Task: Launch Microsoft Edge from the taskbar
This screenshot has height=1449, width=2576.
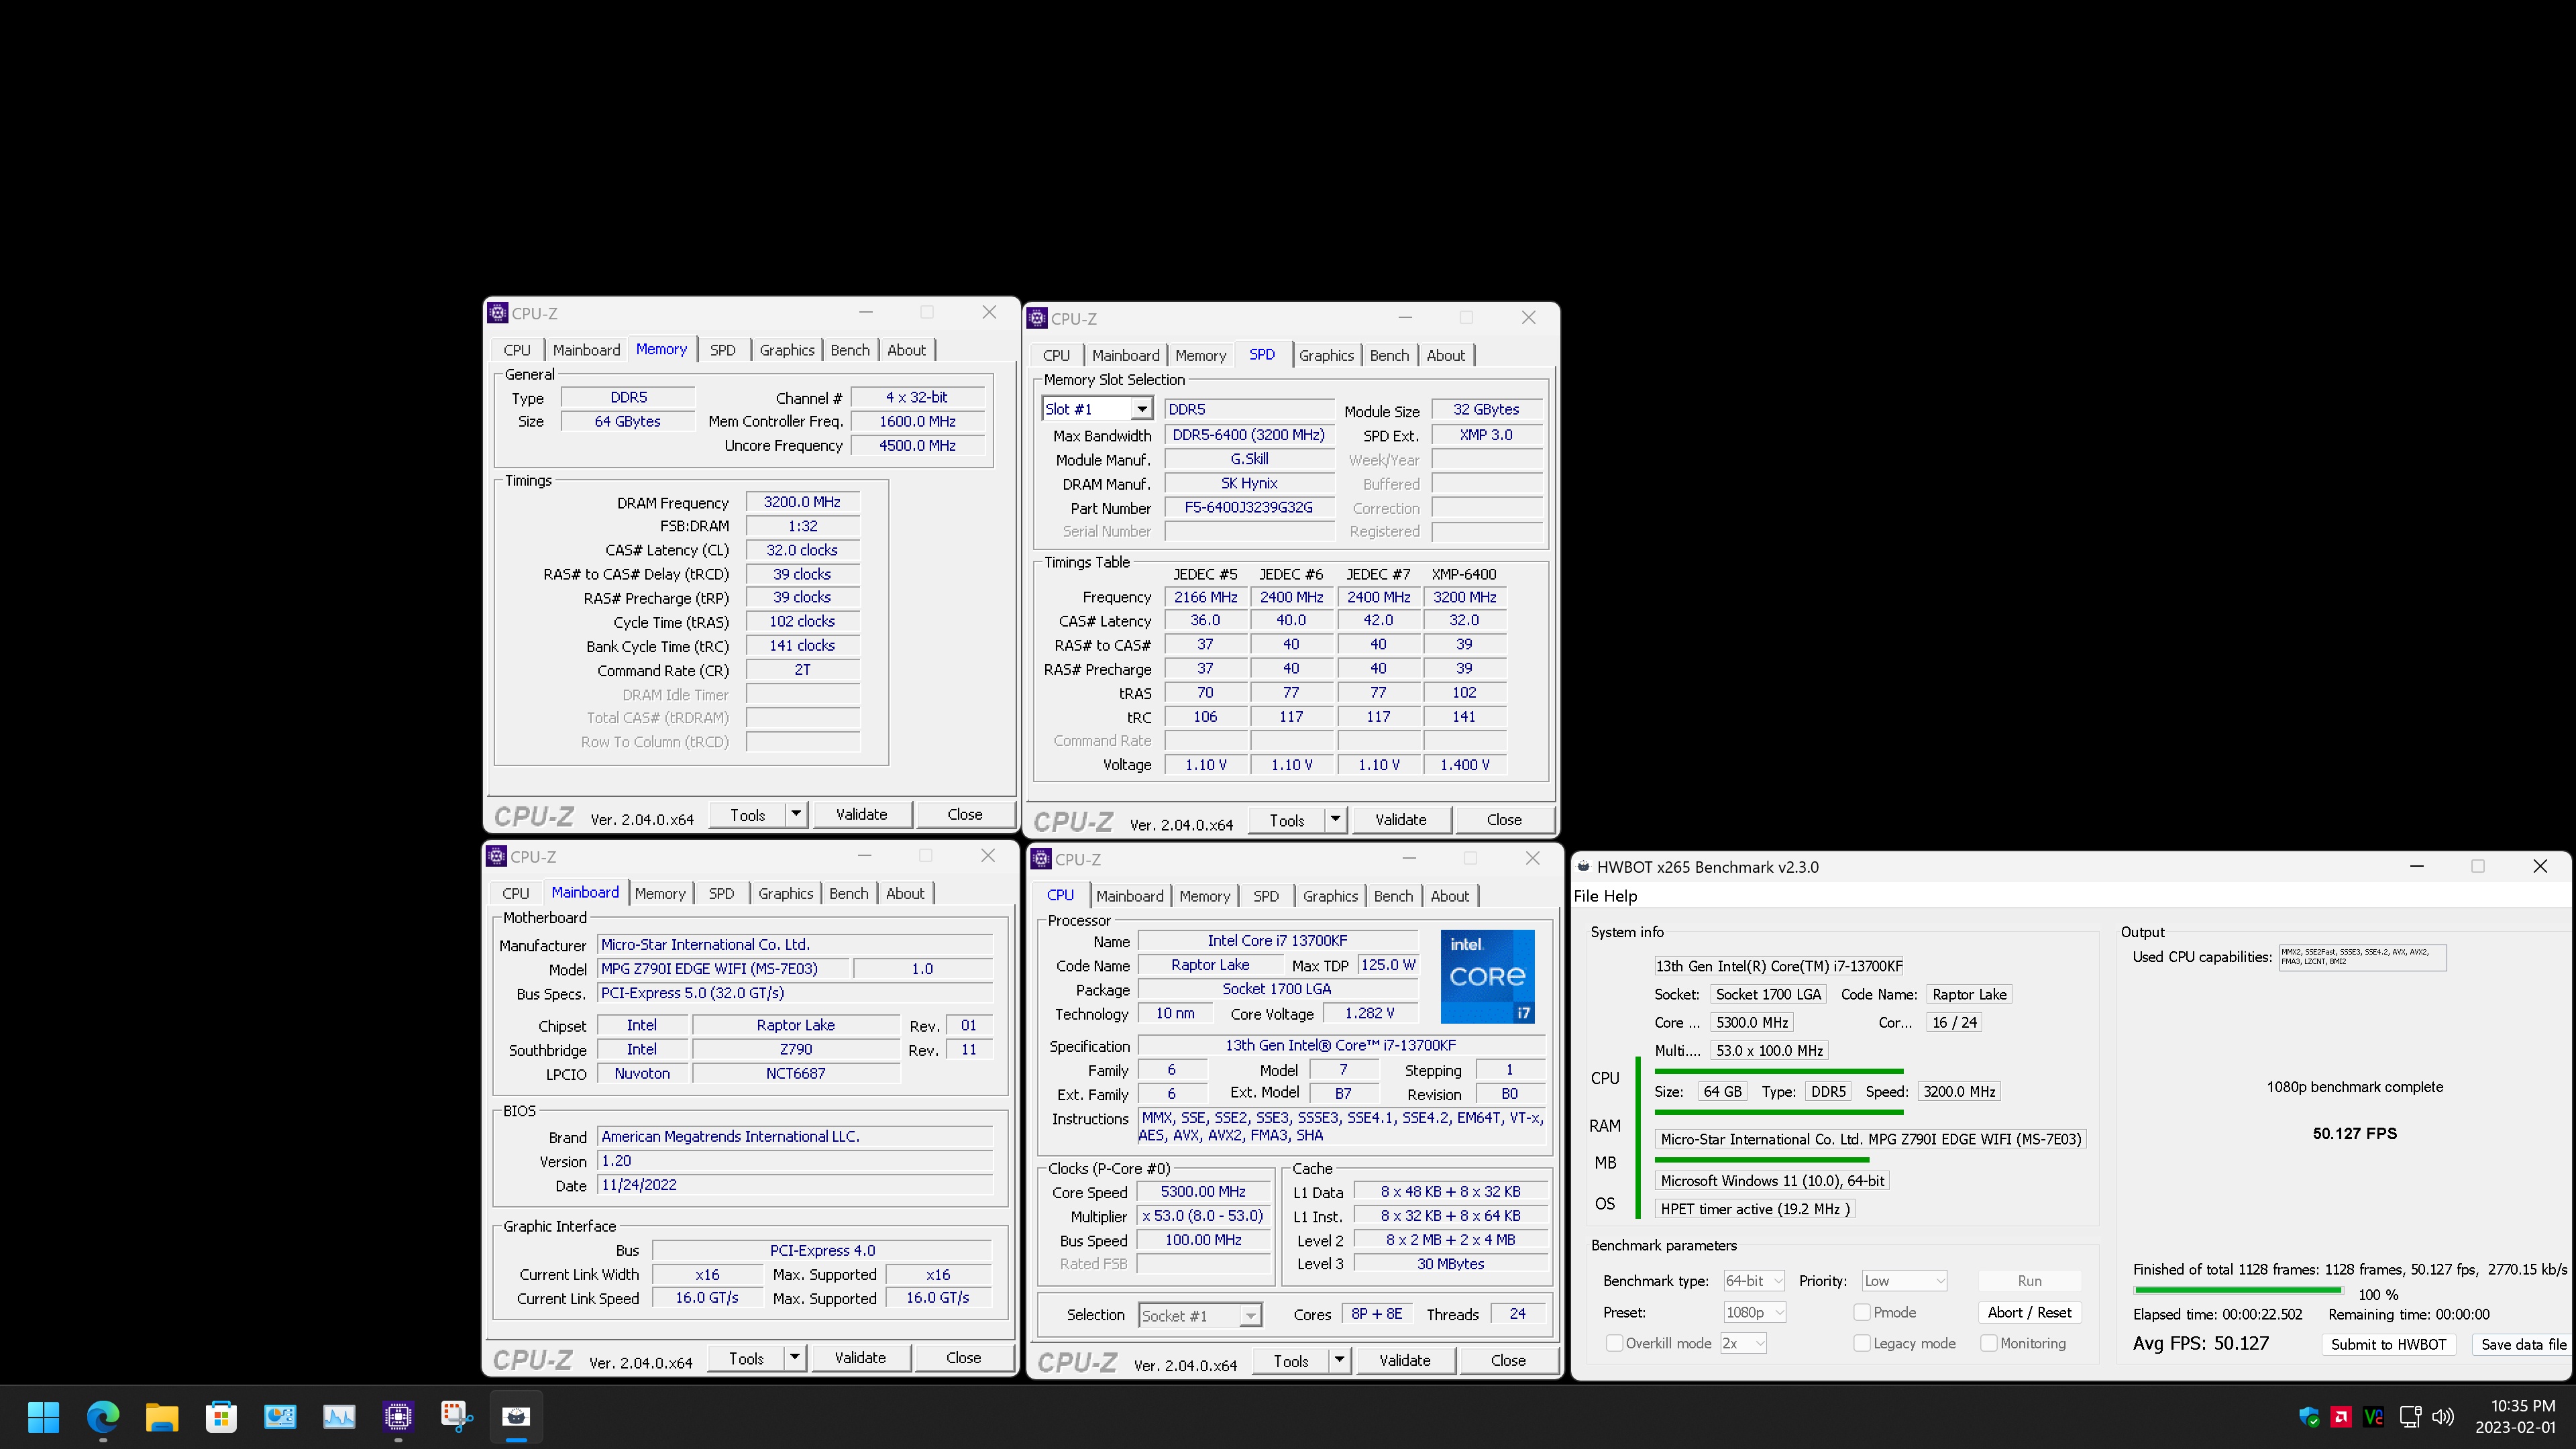Action: pyautogui.click(x=103, y=1417)
